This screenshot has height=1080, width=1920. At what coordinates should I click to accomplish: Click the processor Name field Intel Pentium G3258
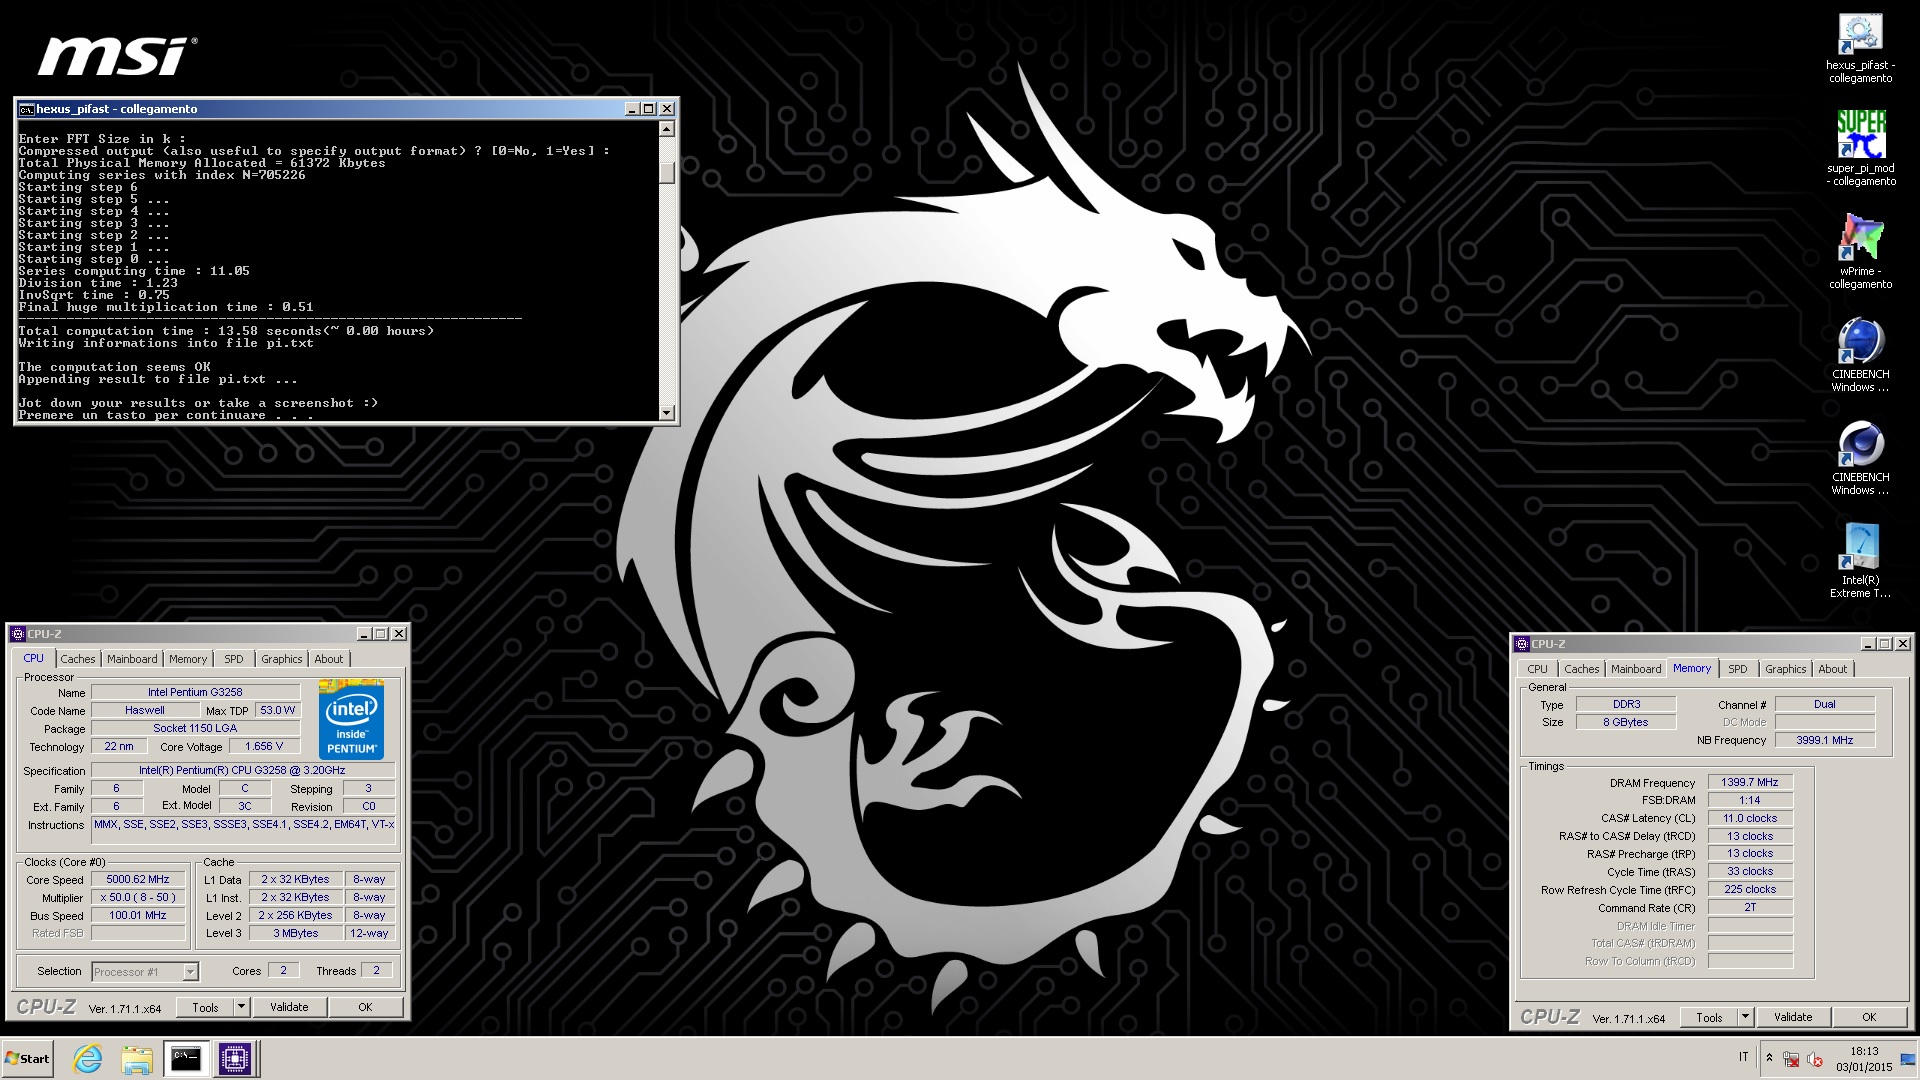tap(195, 692)
